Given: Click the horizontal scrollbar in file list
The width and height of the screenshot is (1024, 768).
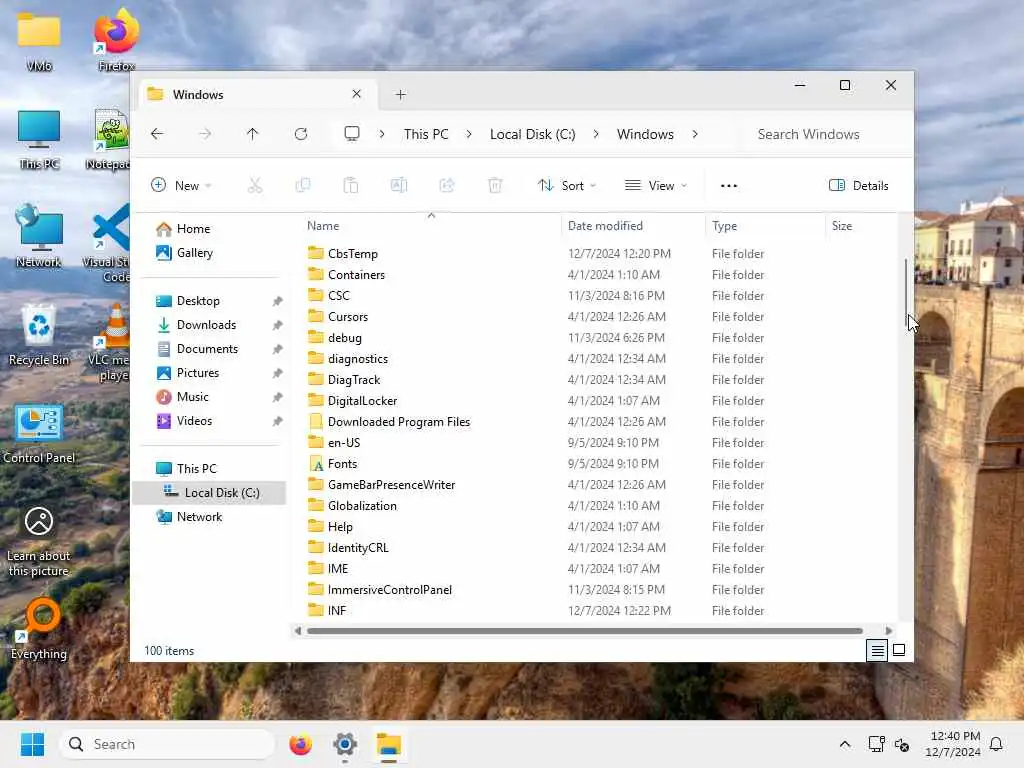Looking at the screenshot, I should pyautogui.click(x=584, y=631).
